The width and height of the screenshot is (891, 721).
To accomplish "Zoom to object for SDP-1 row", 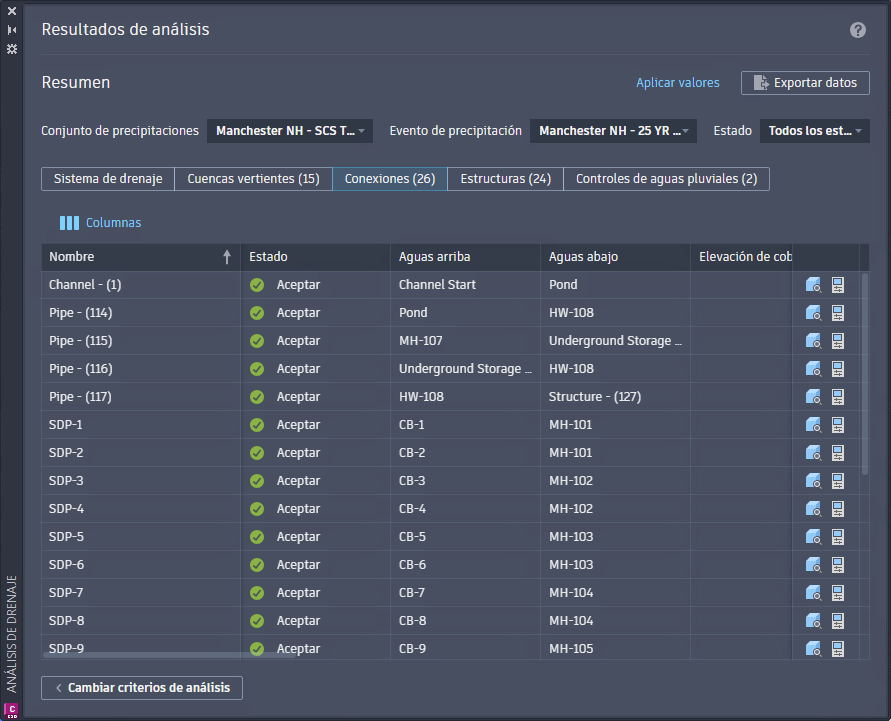I will coord(813,424).
